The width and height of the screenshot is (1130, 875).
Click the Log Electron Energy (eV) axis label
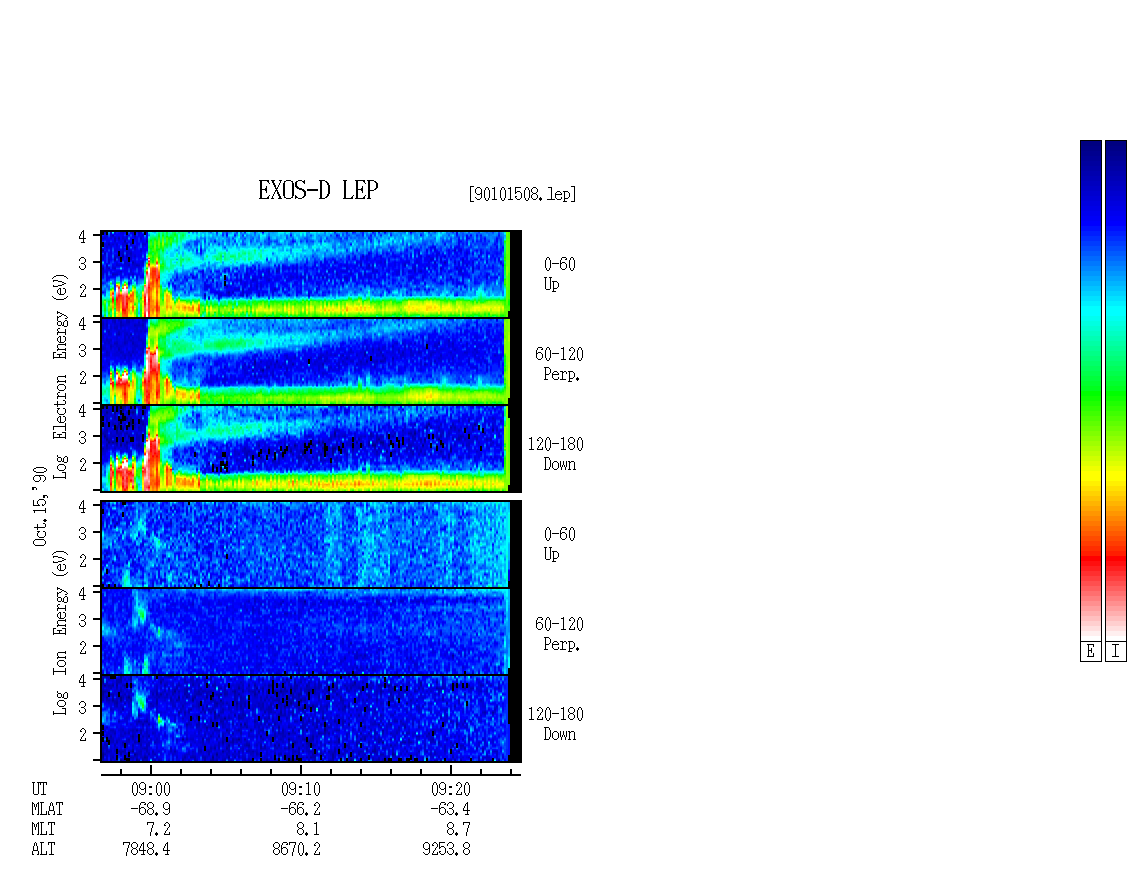[60, 376]
